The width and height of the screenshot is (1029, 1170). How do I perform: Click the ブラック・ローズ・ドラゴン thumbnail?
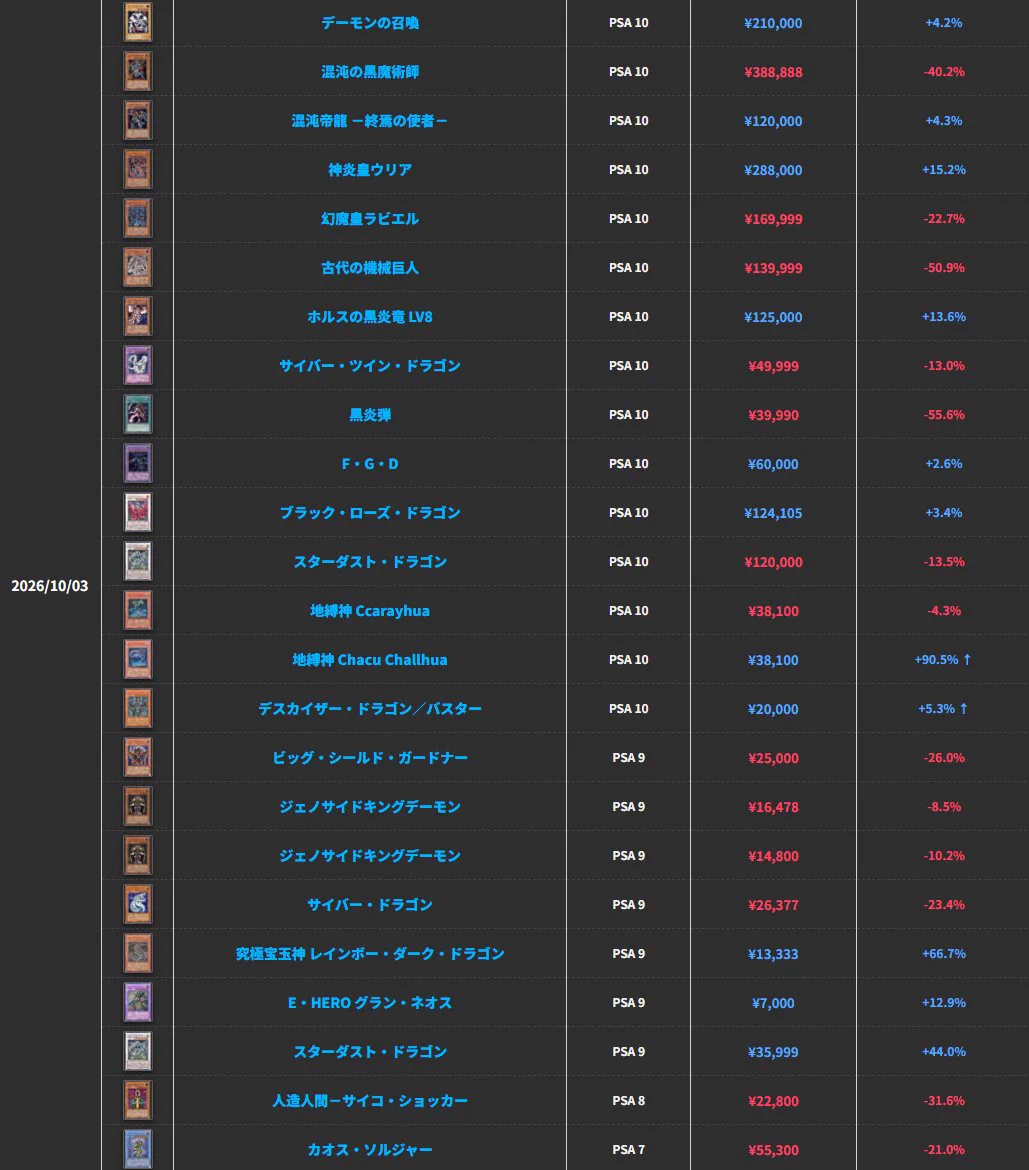pyautogui.click(x=137, y=513)
